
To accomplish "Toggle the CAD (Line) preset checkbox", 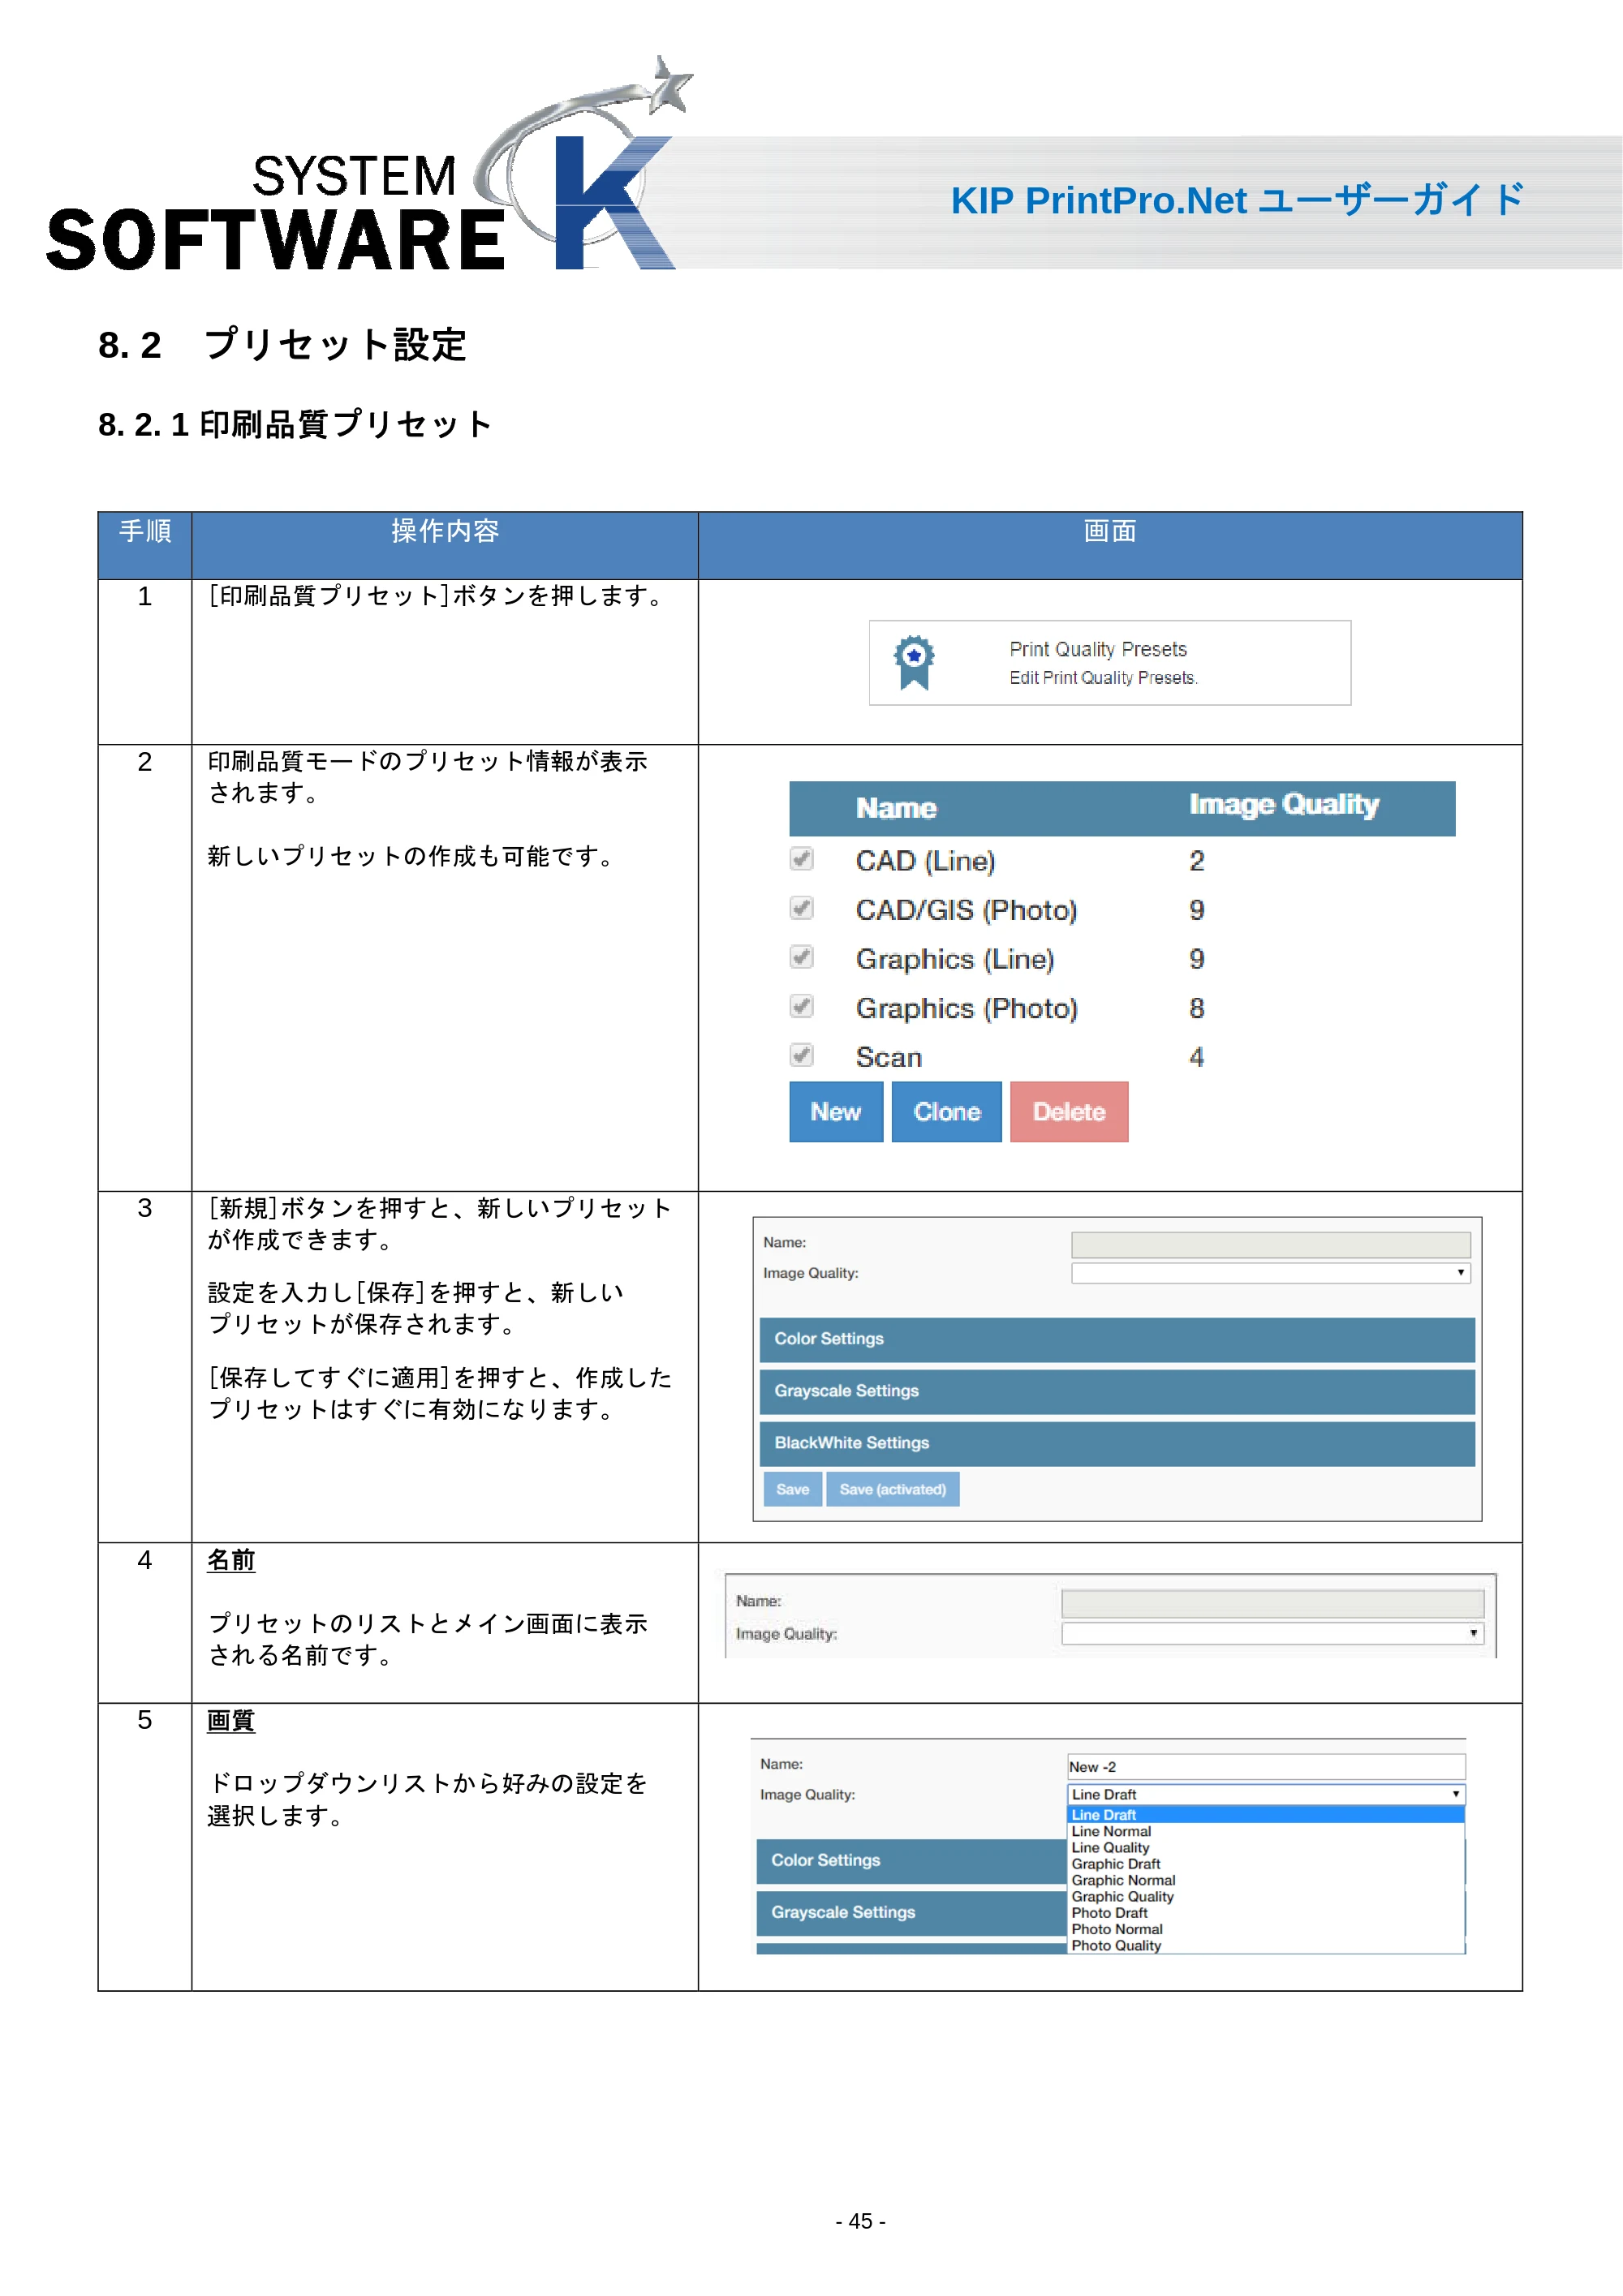I will 801,859.
